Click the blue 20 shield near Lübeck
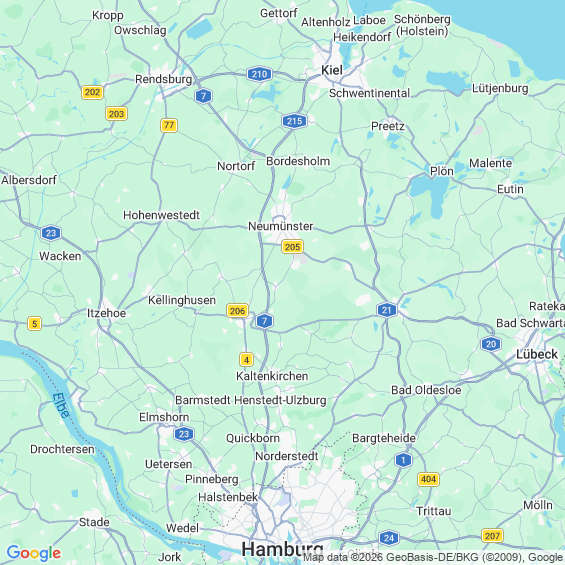Viewport: 565px width, 565px height. pyautogui.click(x=491, y=344)
